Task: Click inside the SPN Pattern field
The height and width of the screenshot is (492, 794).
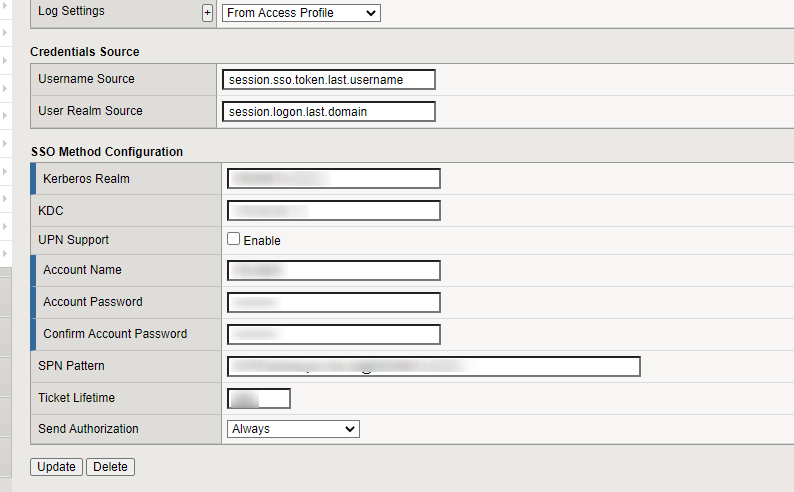Action: point(434,366)
